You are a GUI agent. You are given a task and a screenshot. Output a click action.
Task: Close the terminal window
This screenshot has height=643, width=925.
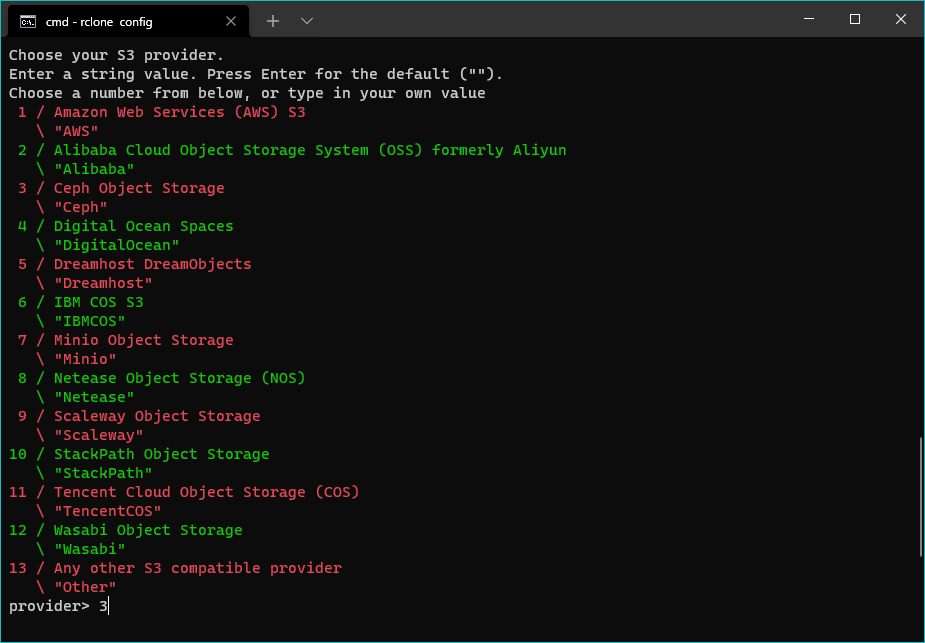point(901,19)
